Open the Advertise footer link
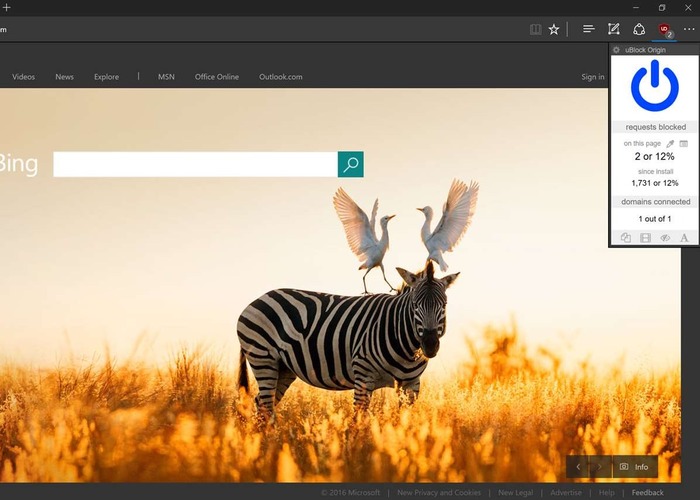 566,492
